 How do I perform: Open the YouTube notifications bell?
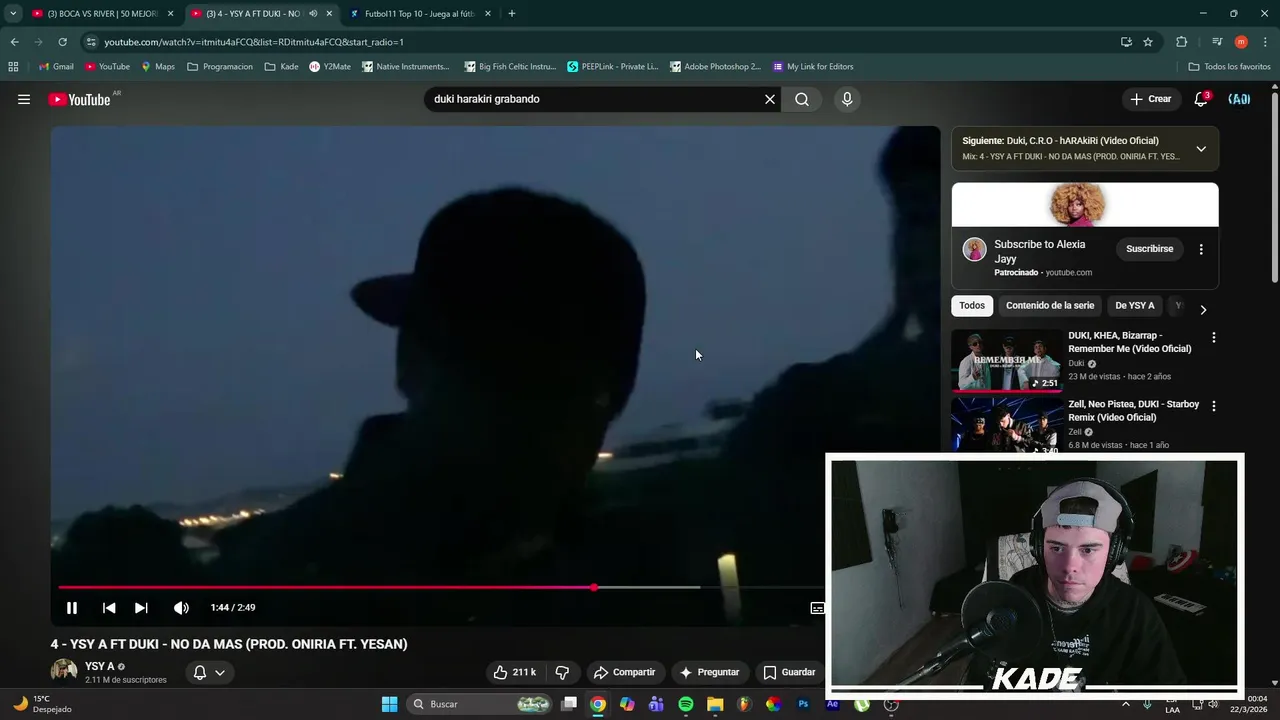[x=1201, y=99]
